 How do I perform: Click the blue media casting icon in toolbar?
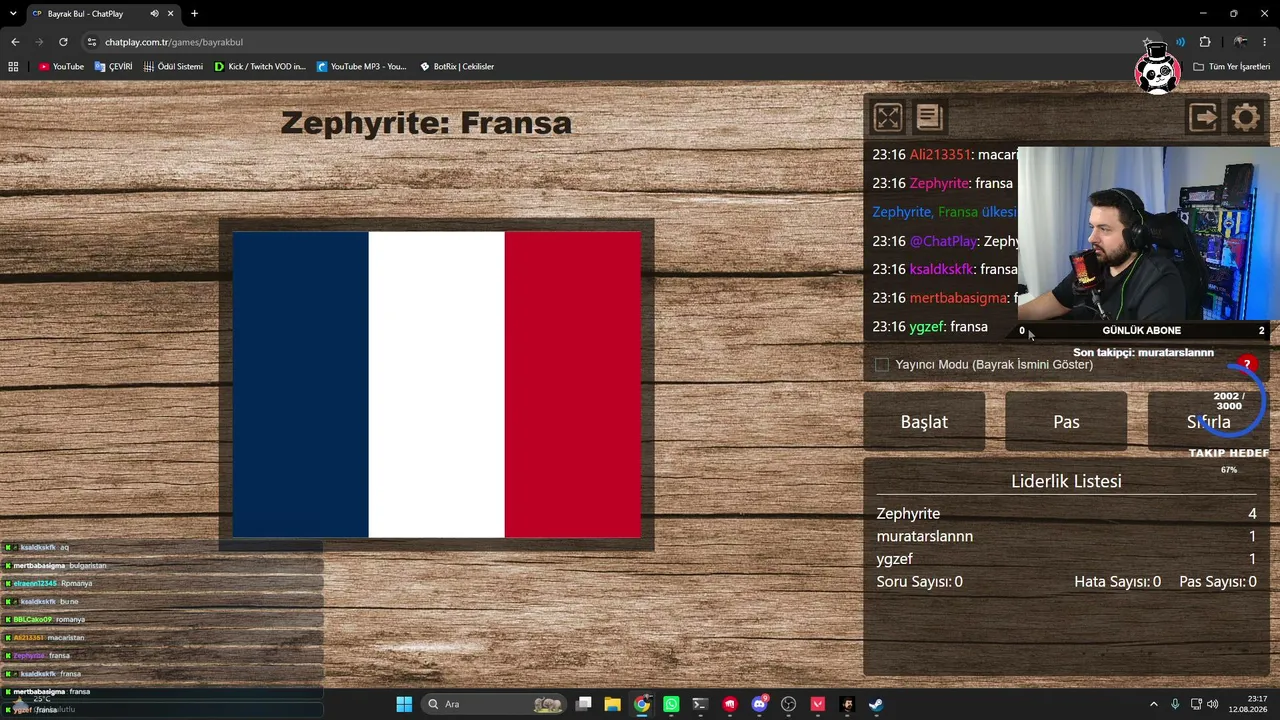click(1180, 42)
